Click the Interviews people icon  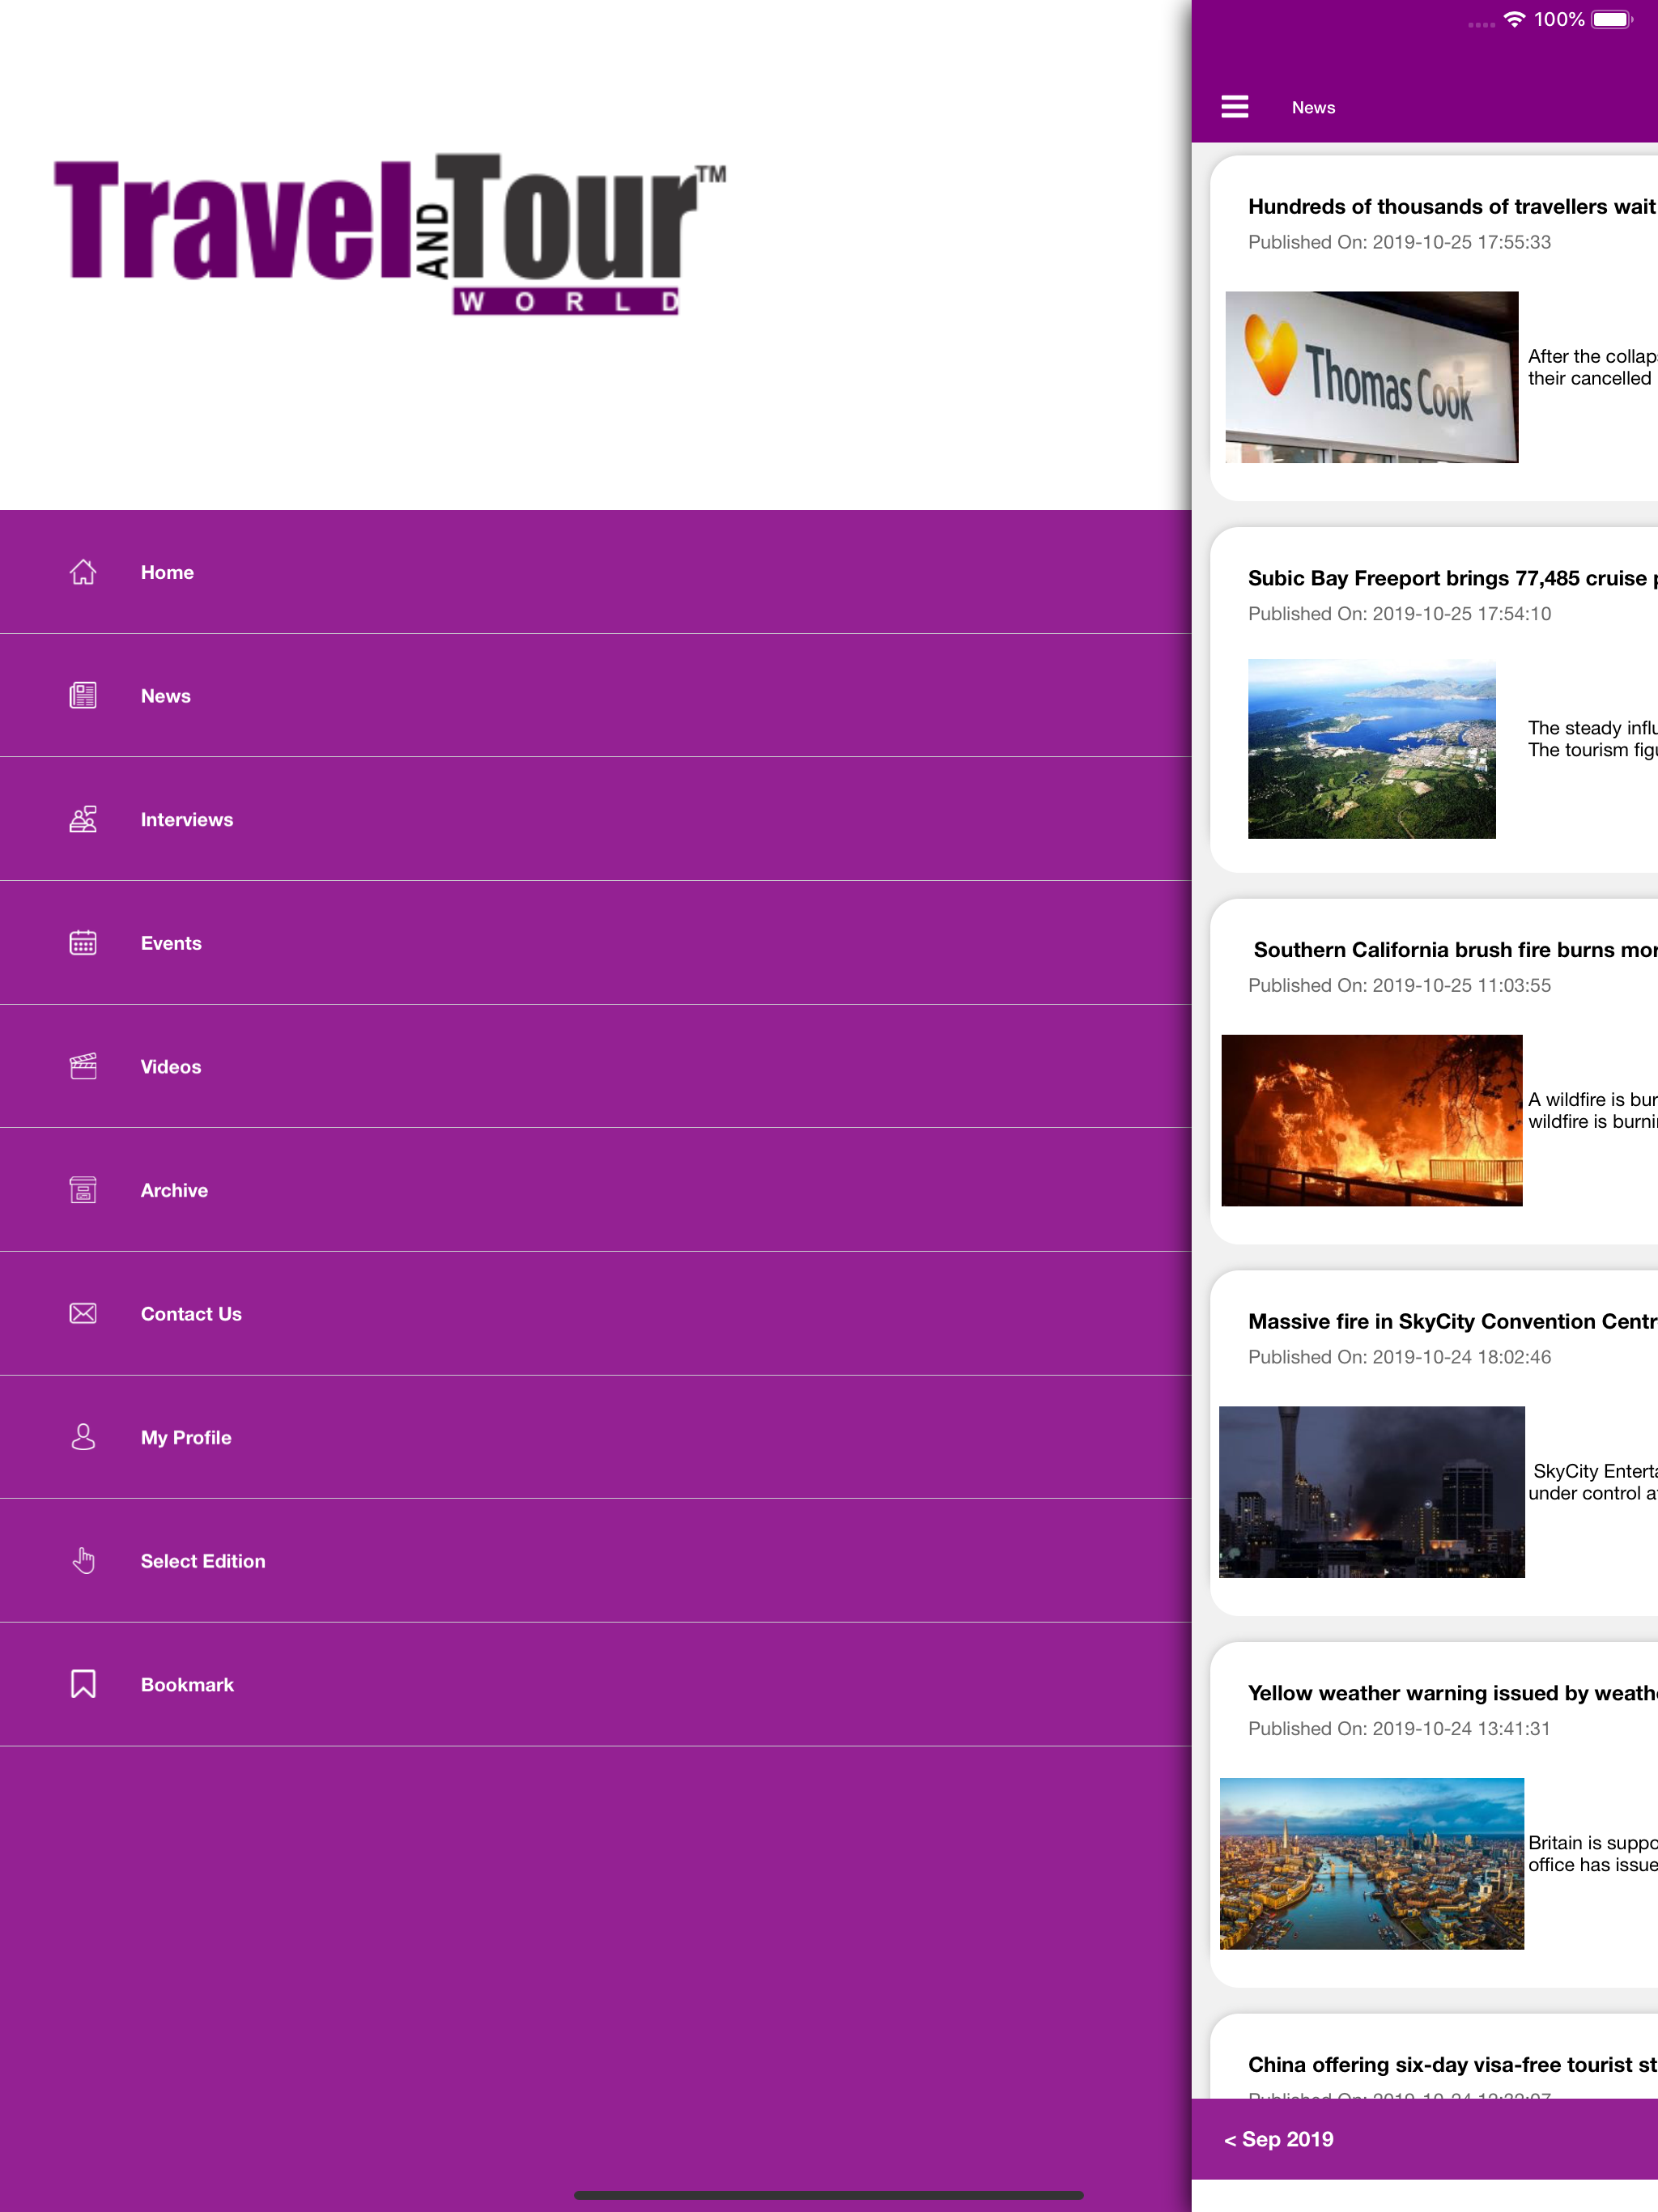(83, 819)
